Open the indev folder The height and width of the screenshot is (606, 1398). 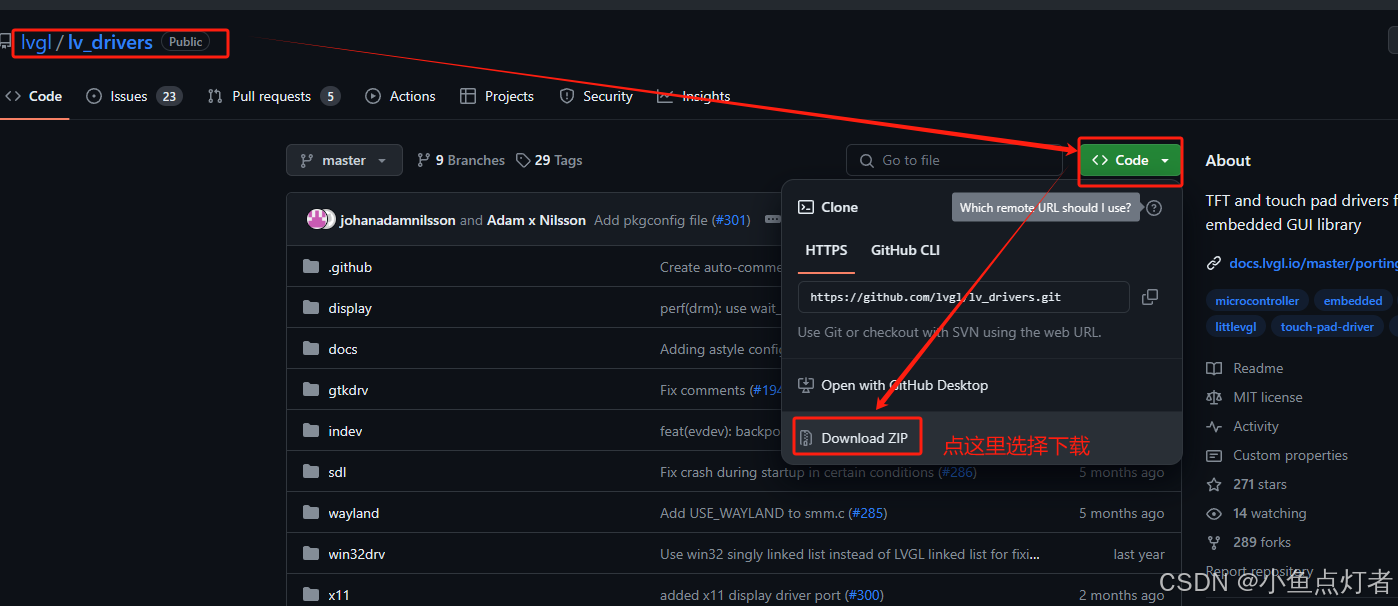345,431
